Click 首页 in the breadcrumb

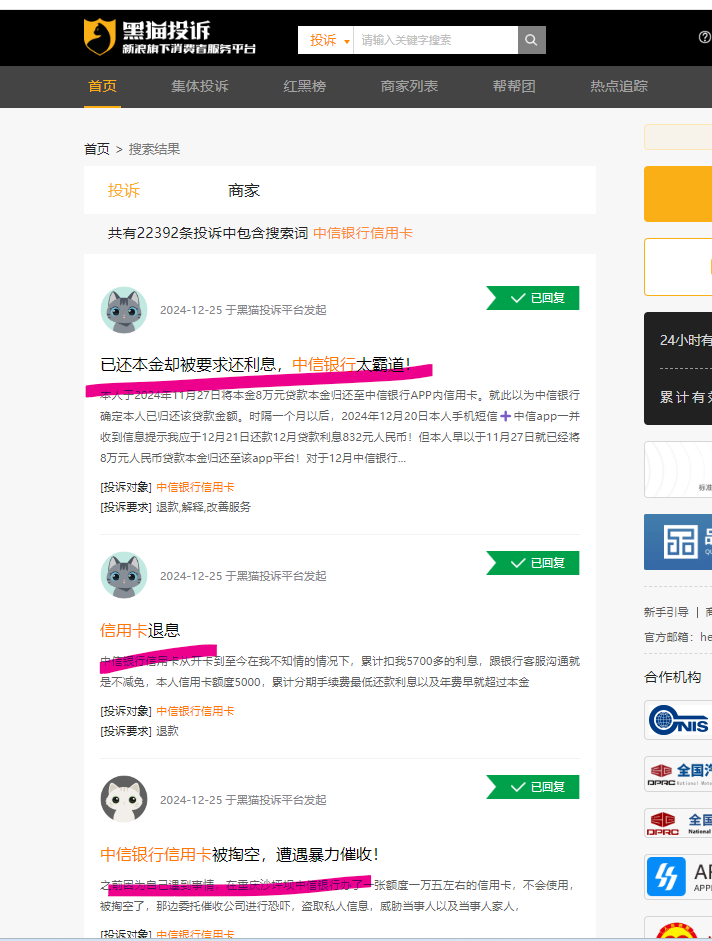pyautogui.click(x=97, y=149)
